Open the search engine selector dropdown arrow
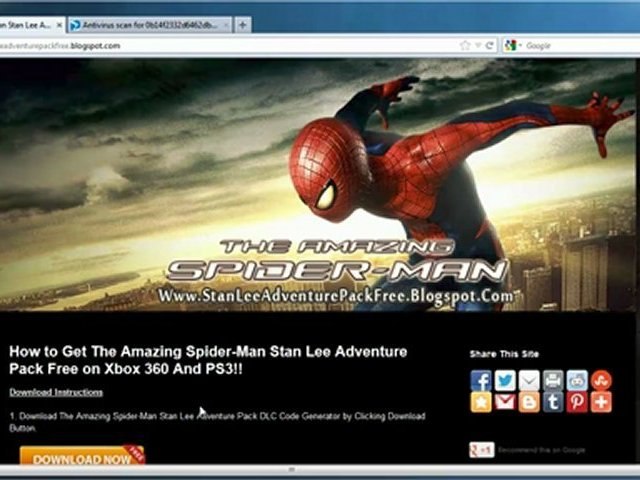 pyautogui.click(x=520, y=45)
